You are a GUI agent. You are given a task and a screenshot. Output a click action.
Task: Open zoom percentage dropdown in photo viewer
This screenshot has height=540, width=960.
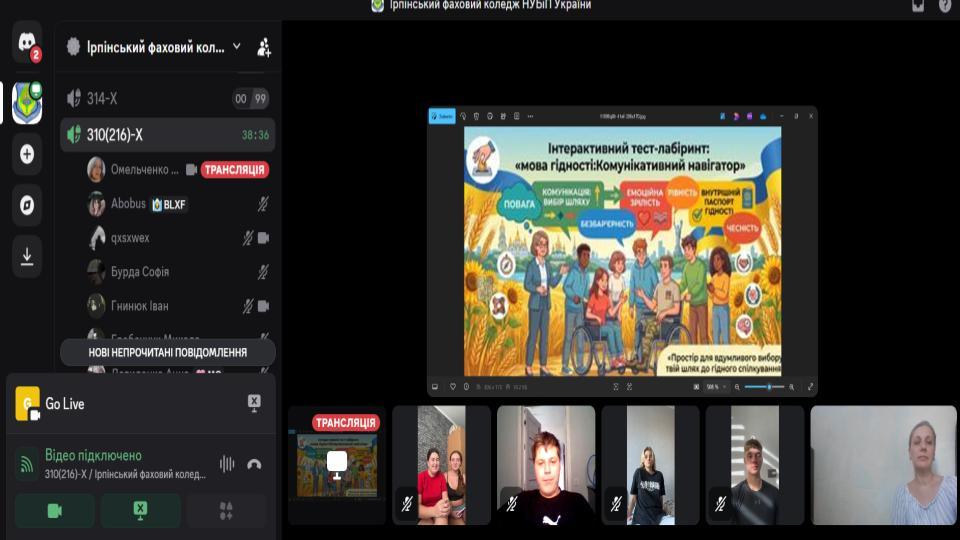(716, 387)
